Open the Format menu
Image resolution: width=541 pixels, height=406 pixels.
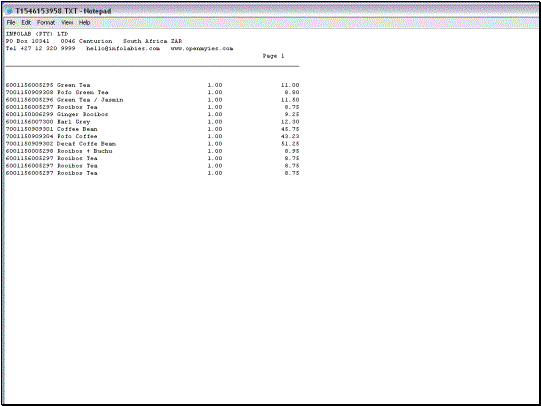46,22
